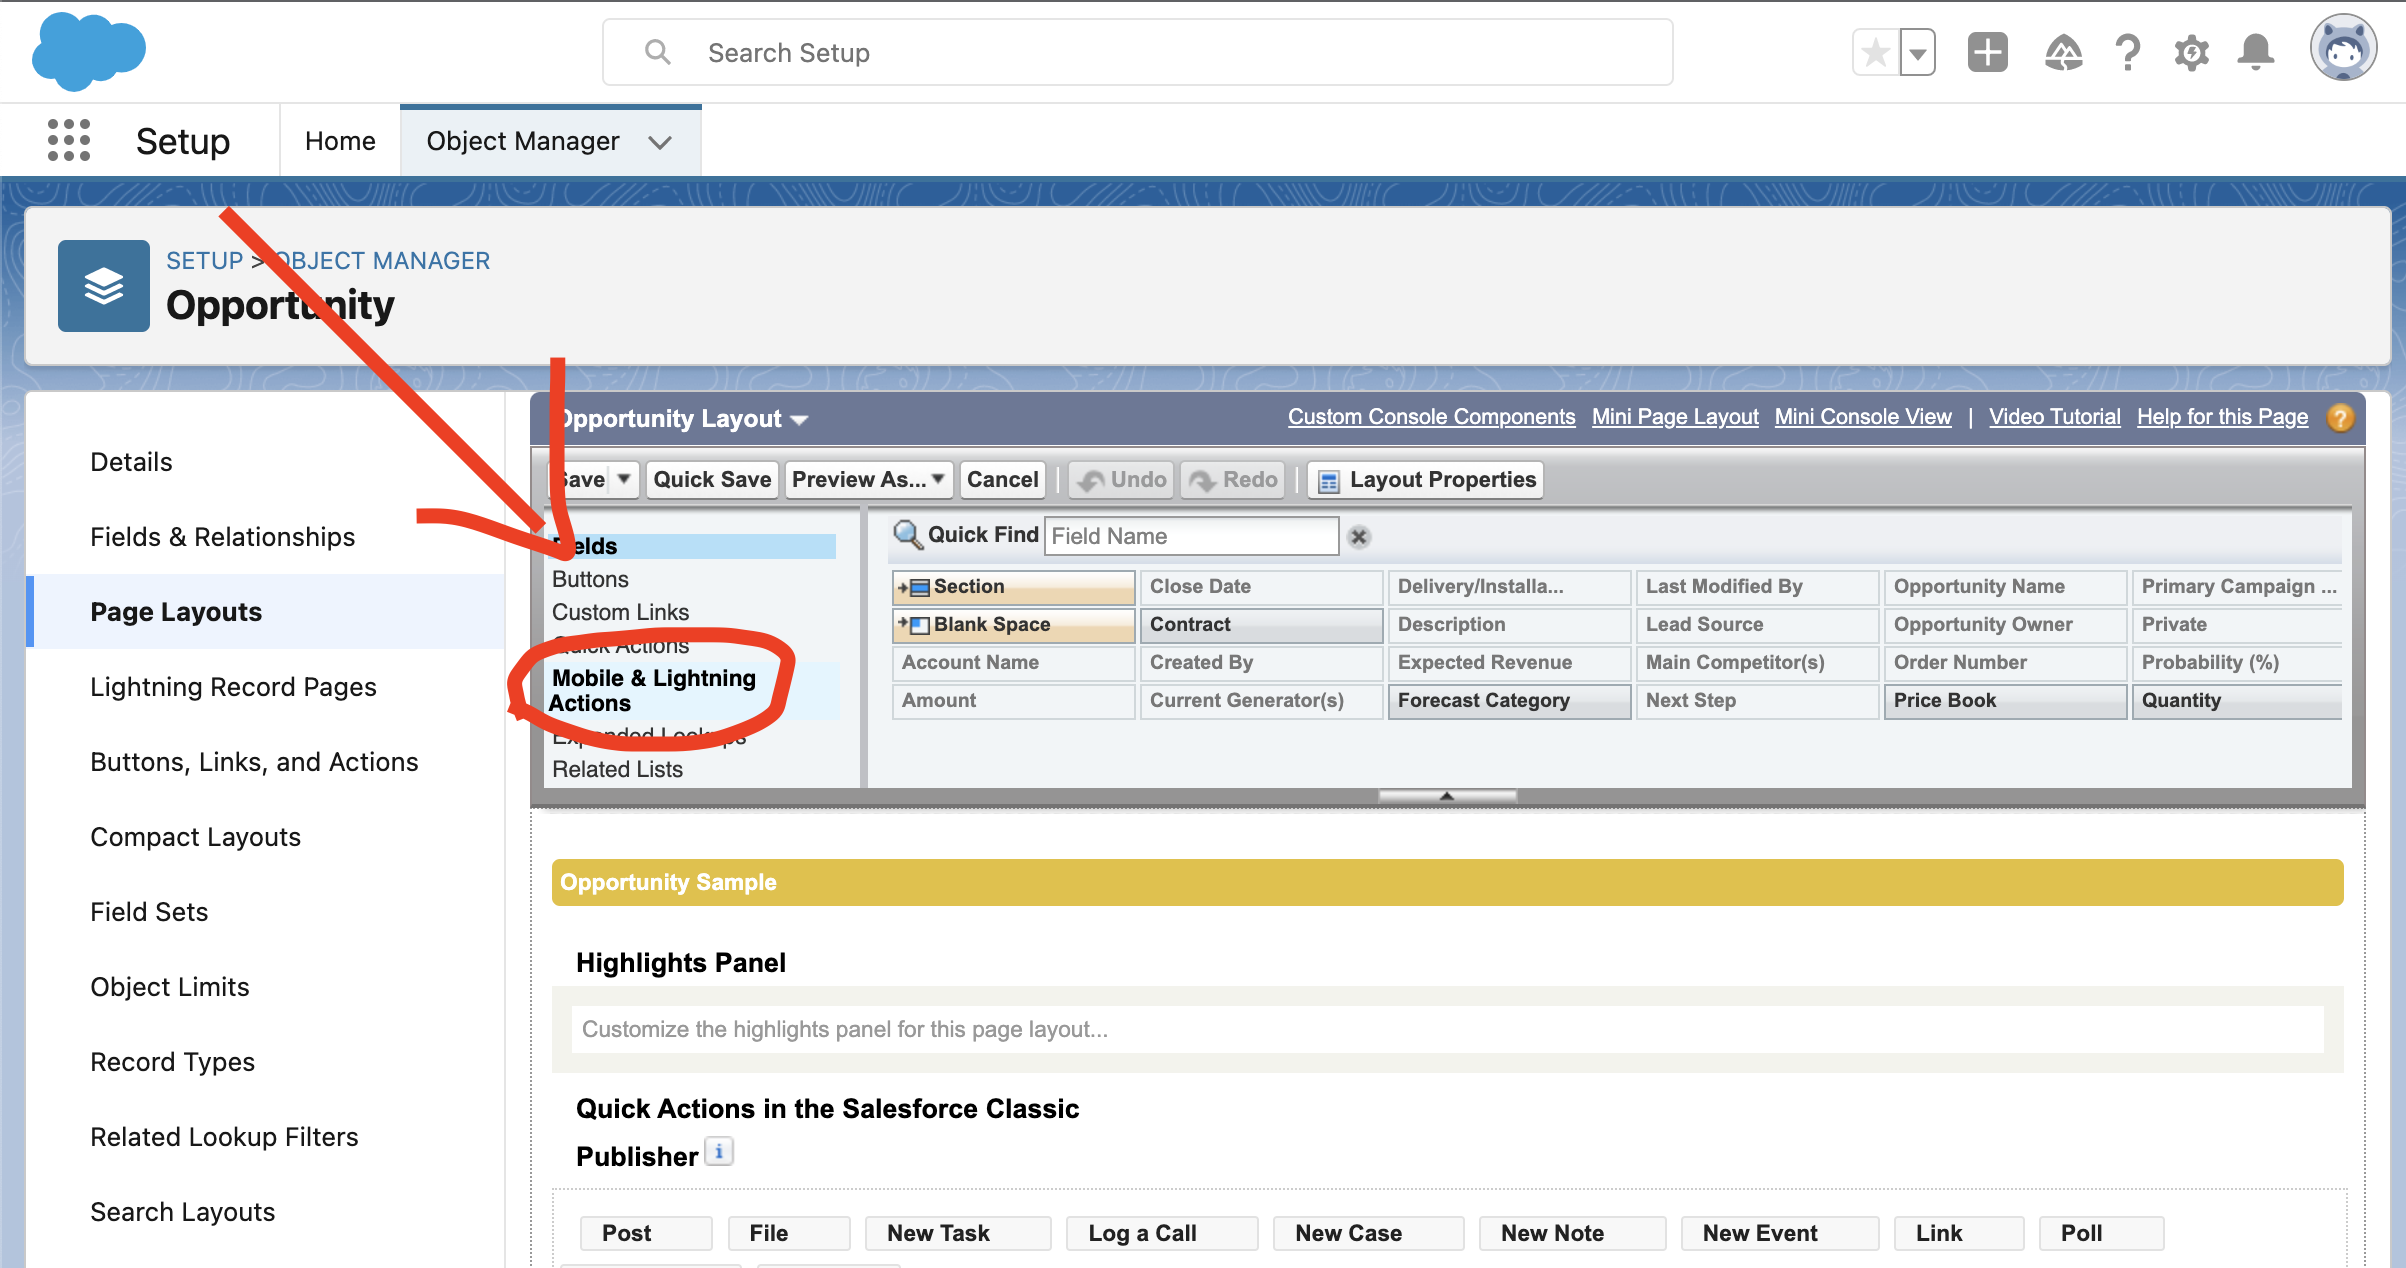Image resolution: width=2406 pixels, height=1268 pixels.
Task: Open Compact Layouts in the sidebar
Action: (195, 837)
